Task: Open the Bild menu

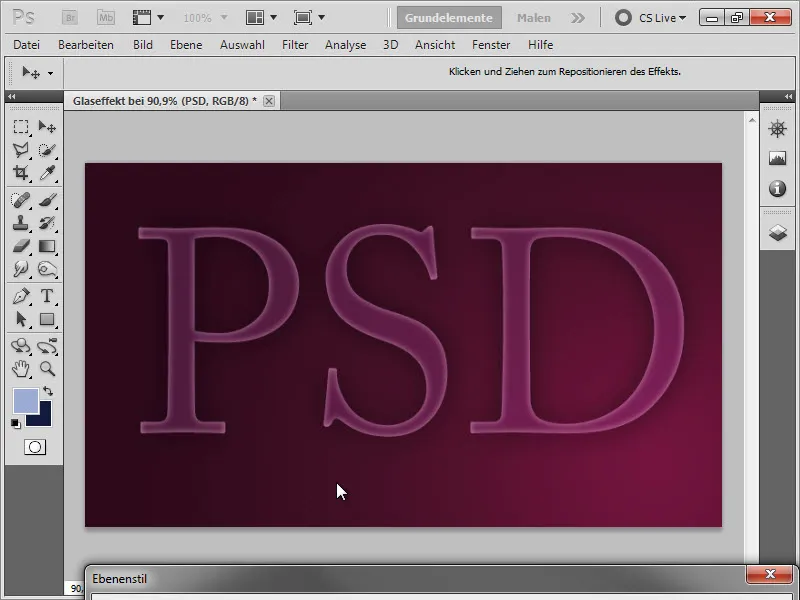Action: click(x=143, y=45)
